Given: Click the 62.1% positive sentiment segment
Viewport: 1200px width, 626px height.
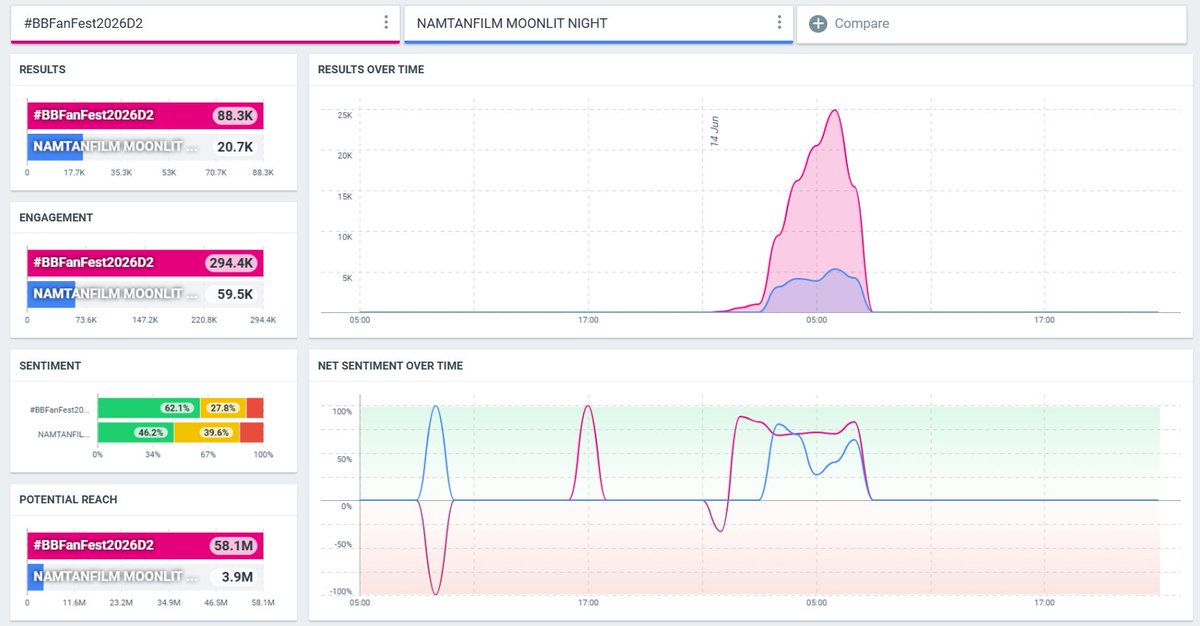Looking at the screenshot, I should point(148,408).
